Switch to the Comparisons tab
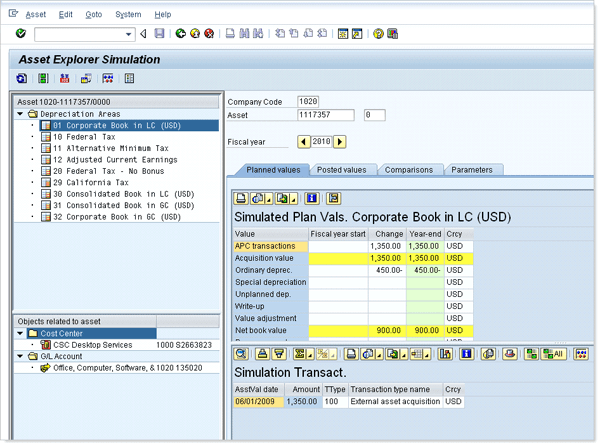Screen dimensions: 600x446 click(x=408, y=170)
